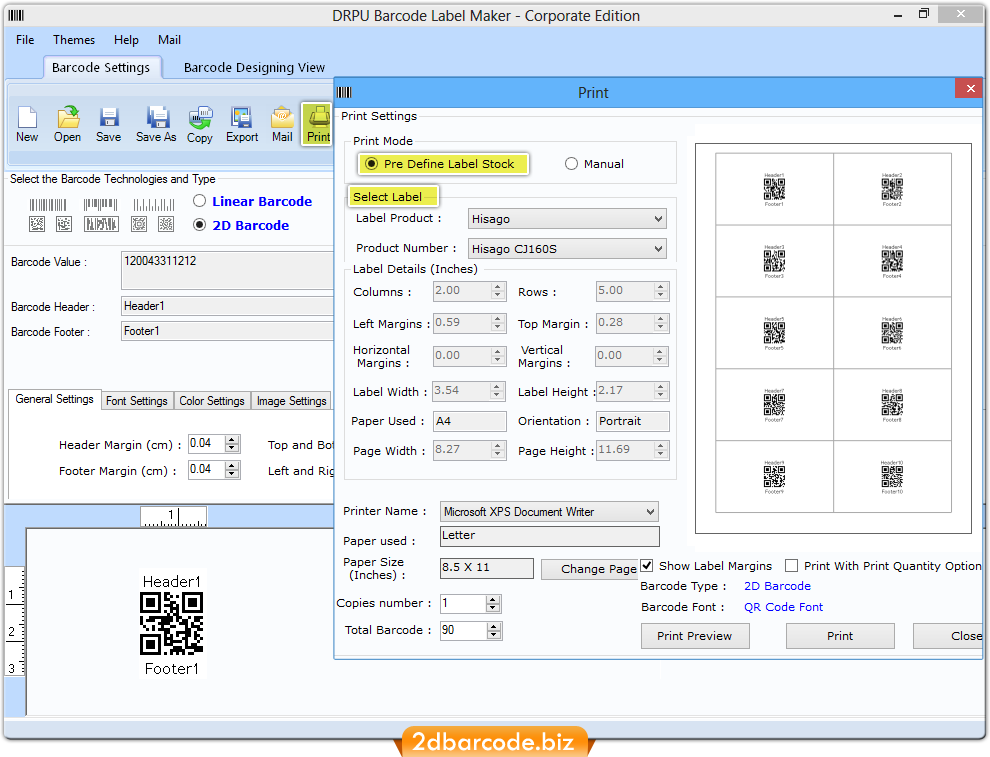Increase Columns spinner value
Screen dimensions: 990x757
click(498, 287)
